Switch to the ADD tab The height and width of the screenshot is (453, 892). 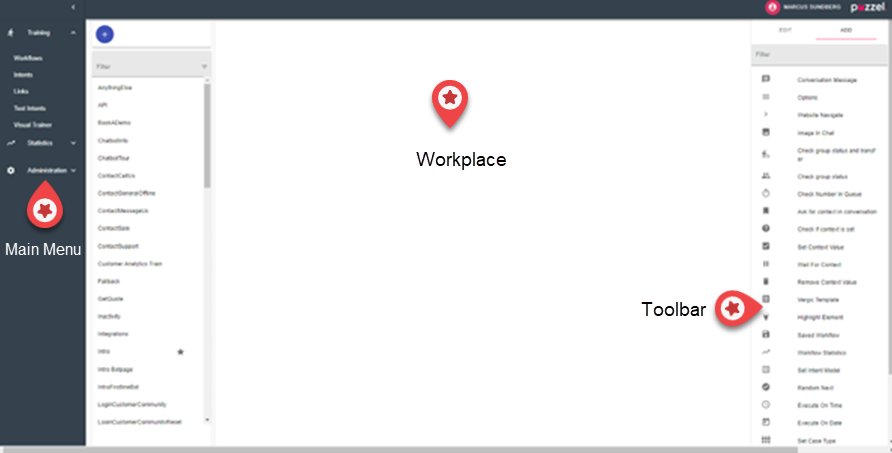(846, 31)
